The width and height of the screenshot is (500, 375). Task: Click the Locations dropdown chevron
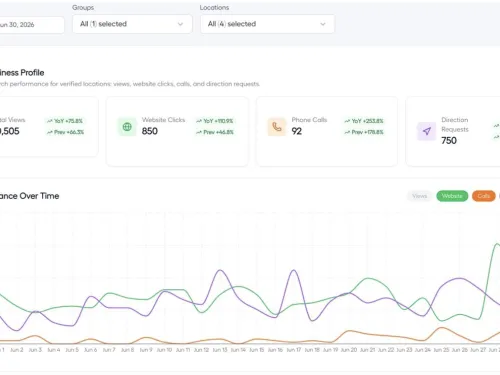click(x=323, y=24)
